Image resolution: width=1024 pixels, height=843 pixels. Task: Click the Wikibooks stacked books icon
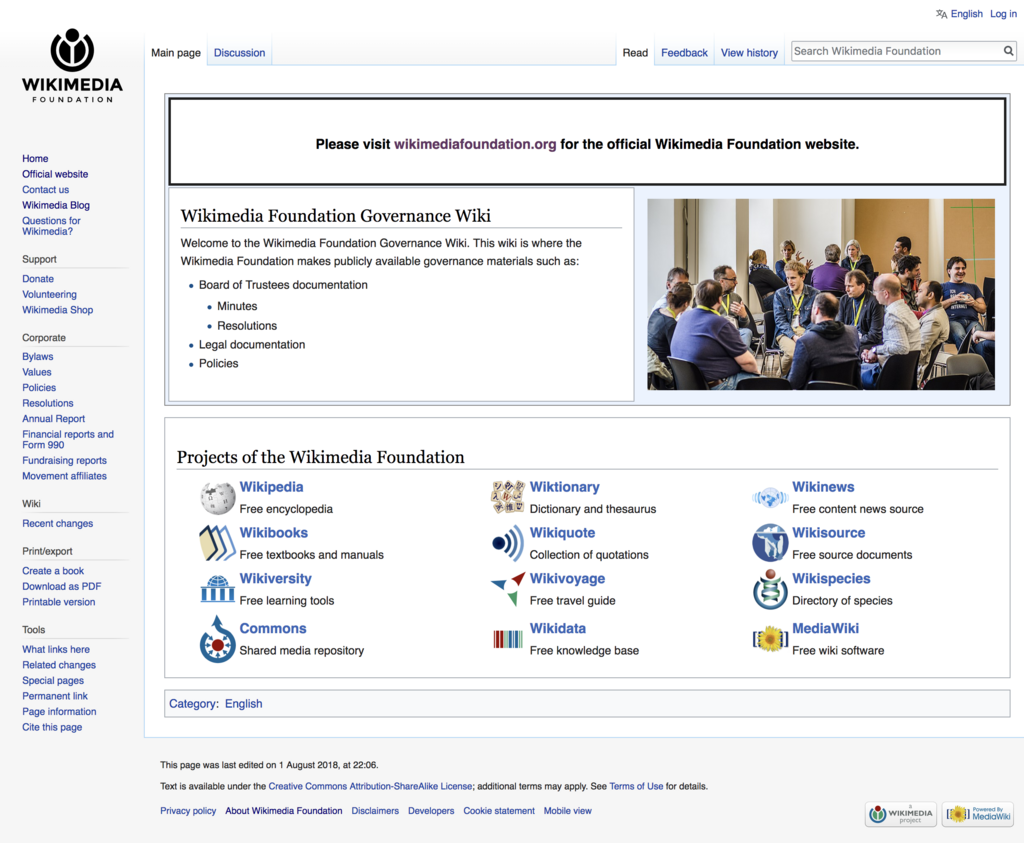(x=217, y=543)
